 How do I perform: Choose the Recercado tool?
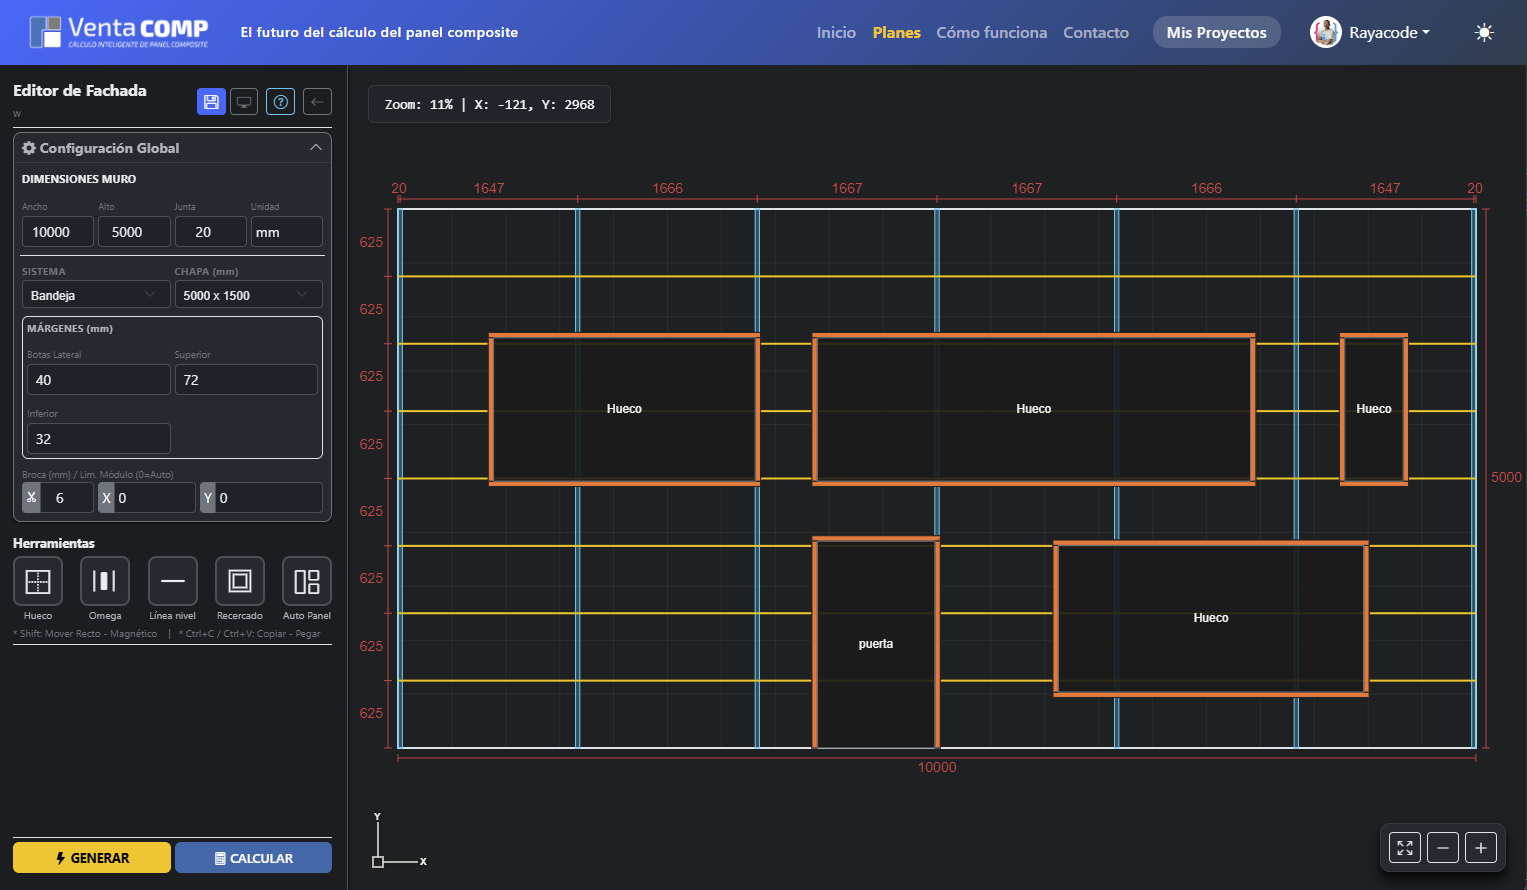click(240, 581)
